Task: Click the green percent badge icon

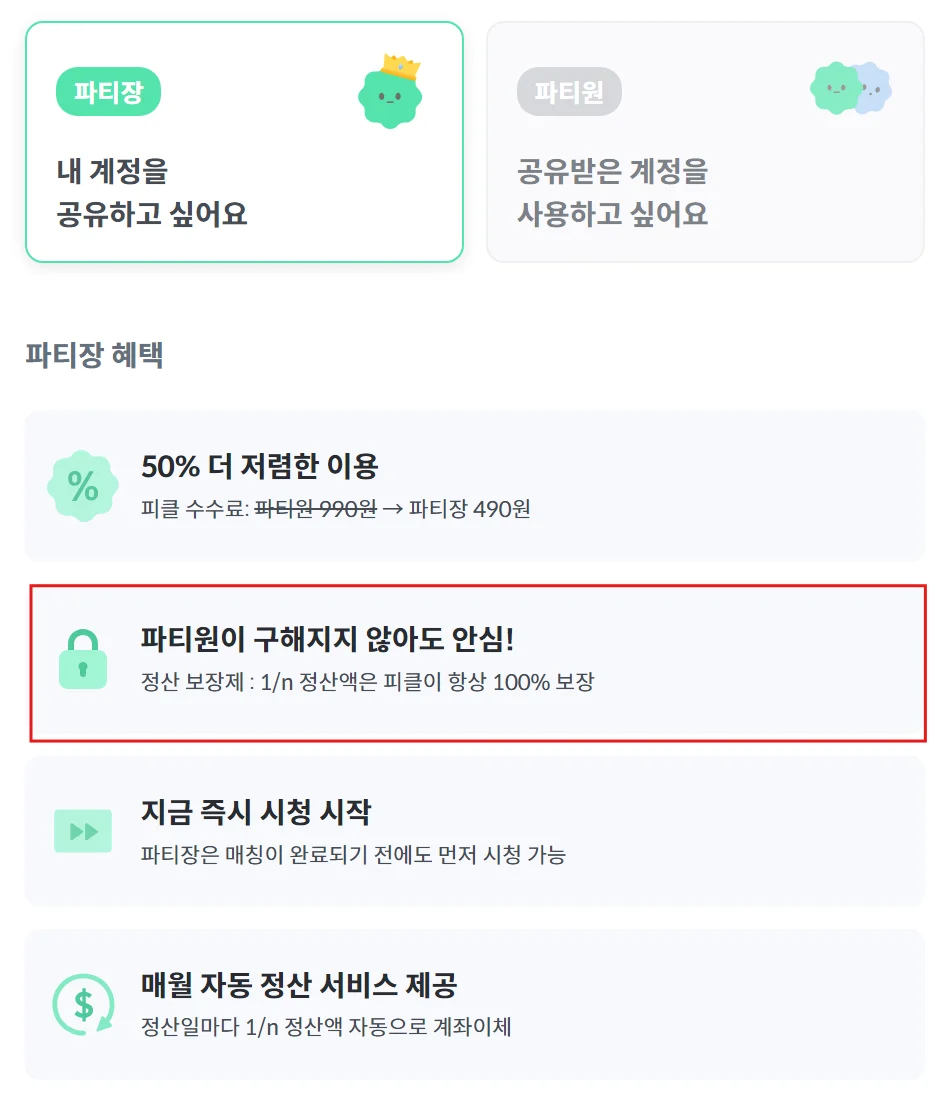Action: point(83,486)
